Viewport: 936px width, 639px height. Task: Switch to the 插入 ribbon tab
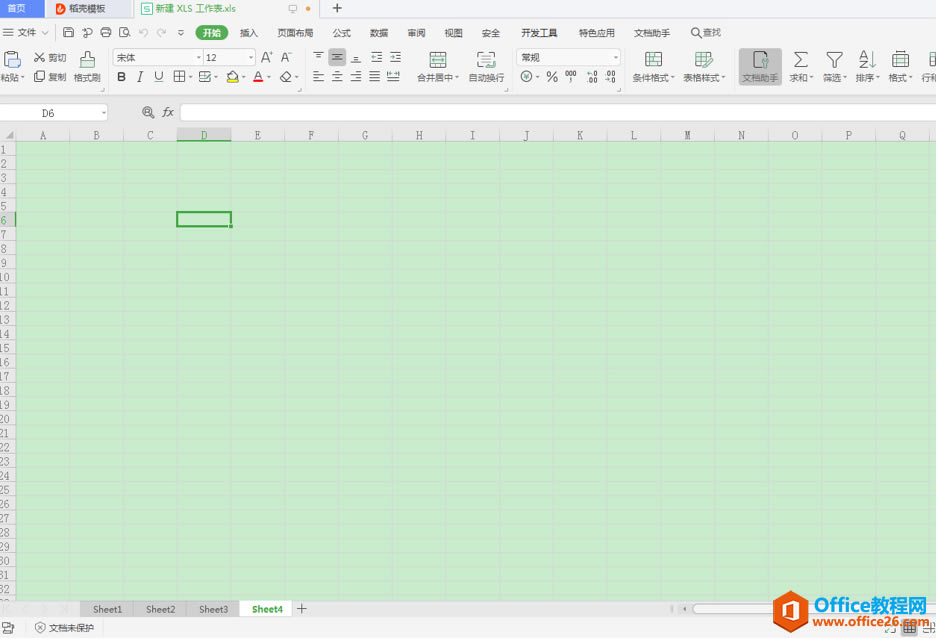click(x=248, y=32)
